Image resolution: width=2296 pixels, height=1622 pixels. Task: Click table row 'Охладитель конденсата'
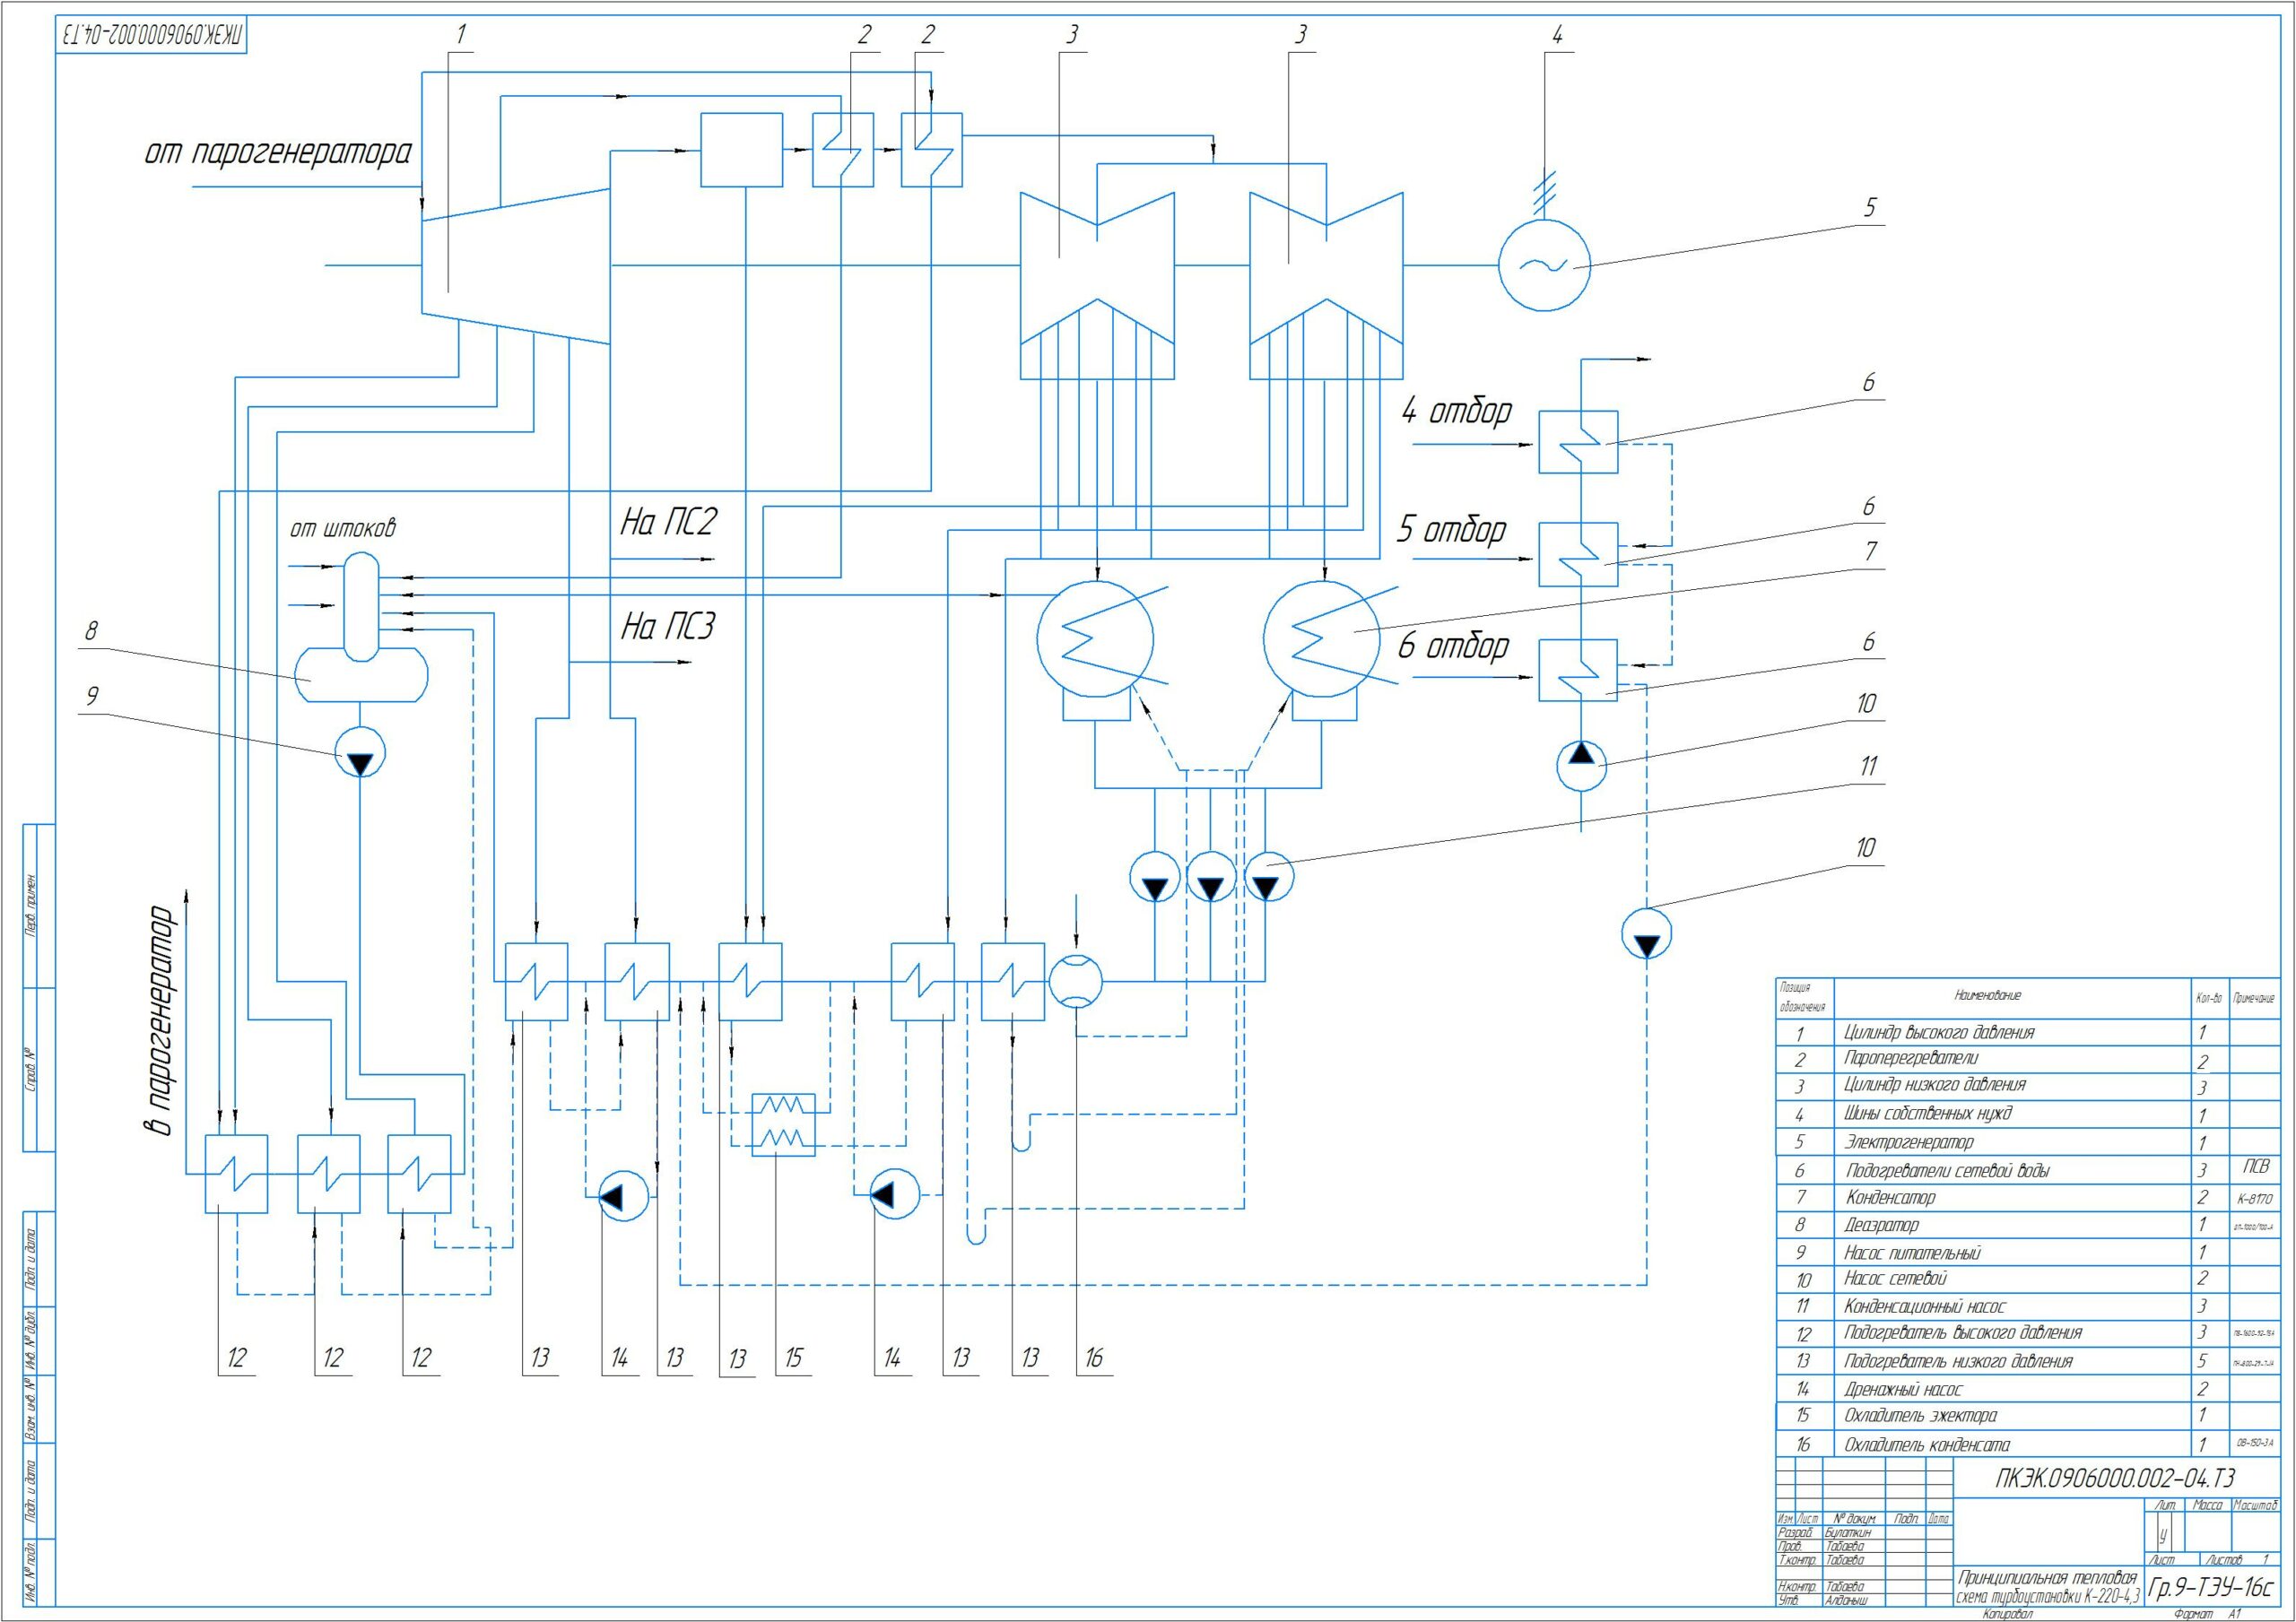click(x=2026, y=1444)
